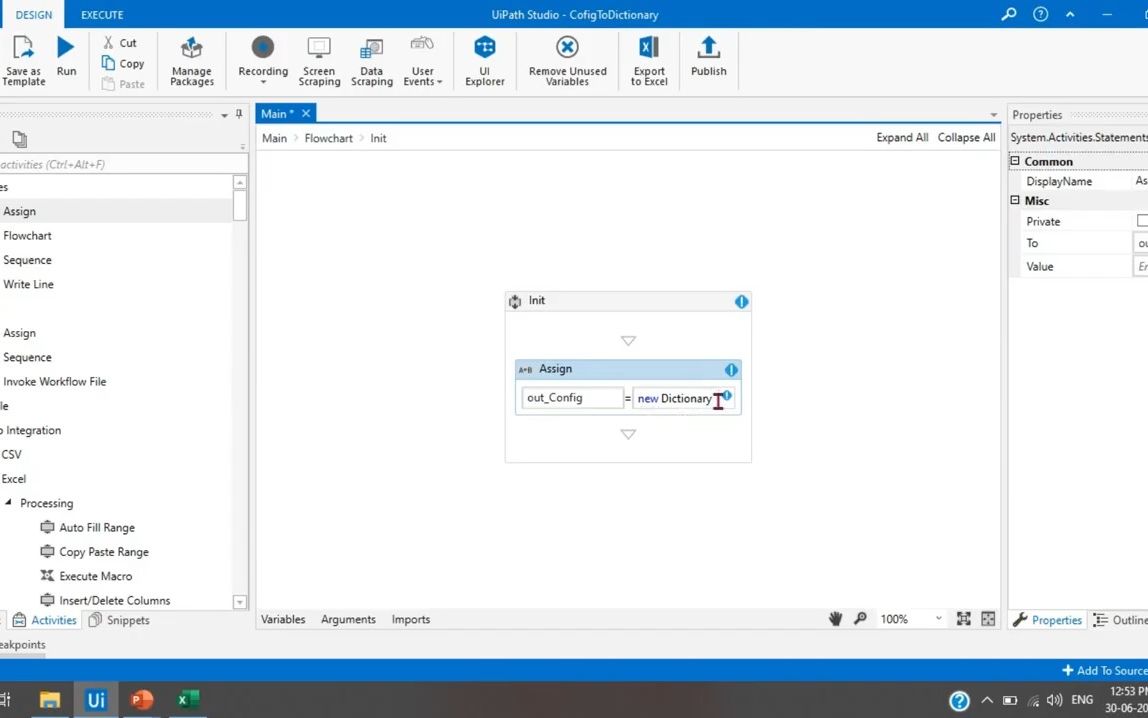Screen dimensions: 1148x718
Task: Cut the selected activity
Action: 120,43
